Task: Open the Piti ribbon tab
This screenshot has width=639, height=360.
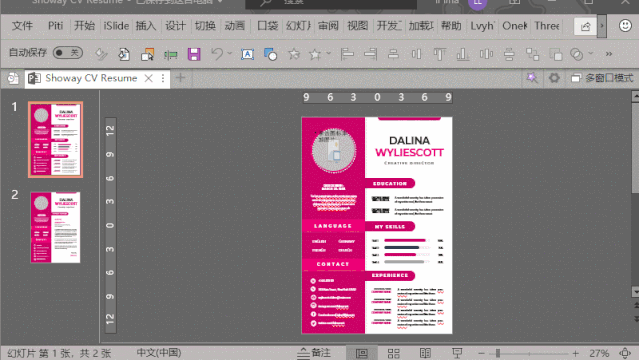Action: pos(55,26)
